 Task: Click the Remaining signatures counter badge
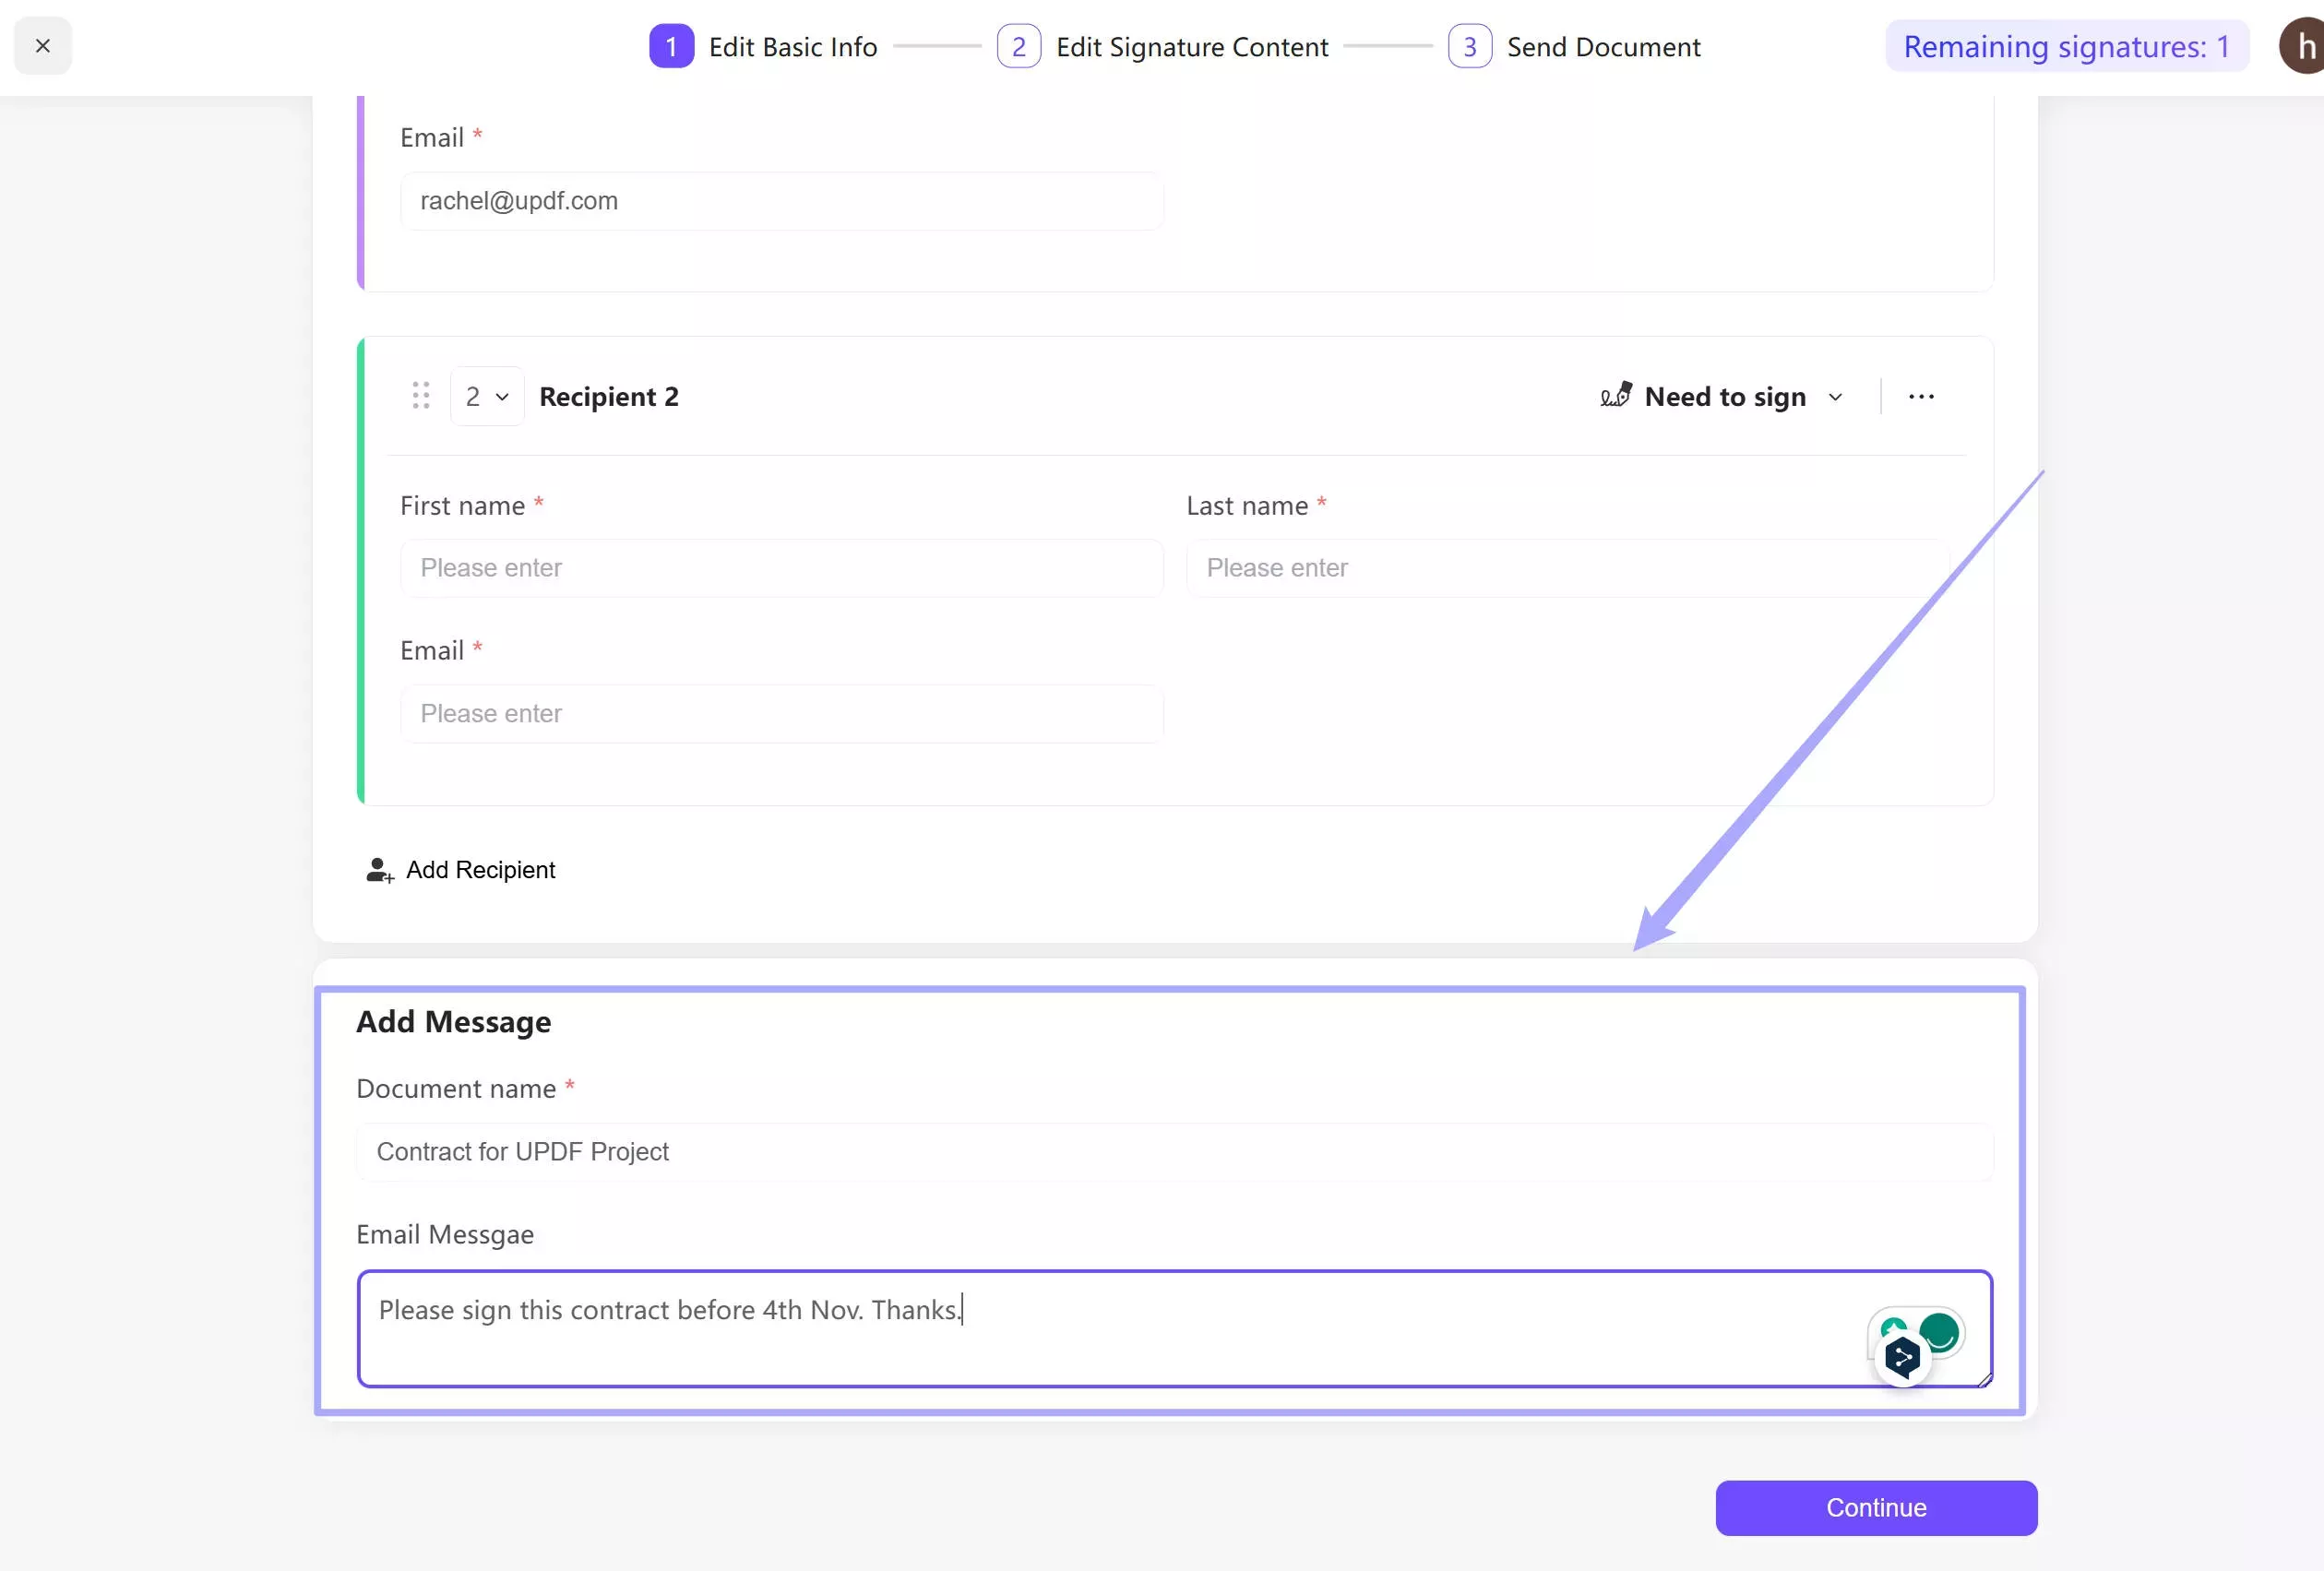tap(2067, 45)
